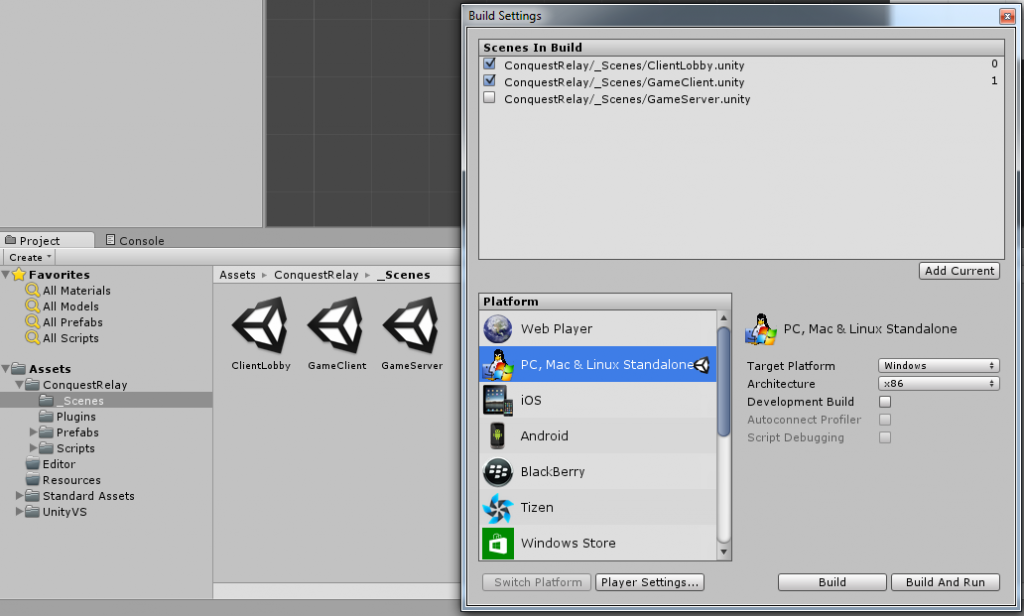The width and height of the screenshot is (1024, 616).
Task: Uncheck ClientLobby.unity scene in build
Action: [489, 64]
